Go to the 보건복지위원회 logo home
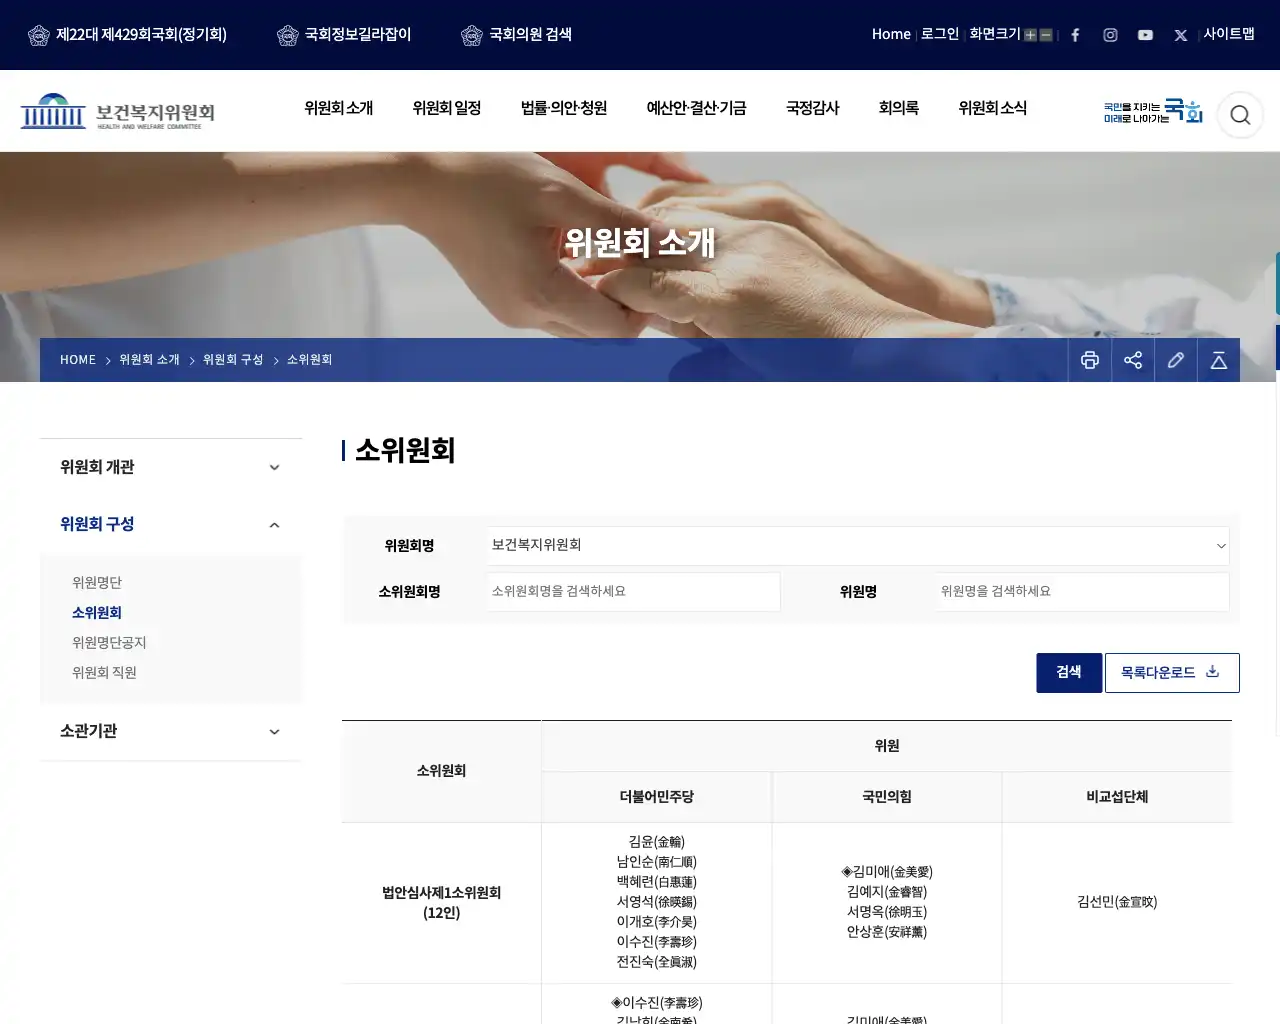Image resolution: width=1280 pixels, height=1024 pixels. (118, 112)
